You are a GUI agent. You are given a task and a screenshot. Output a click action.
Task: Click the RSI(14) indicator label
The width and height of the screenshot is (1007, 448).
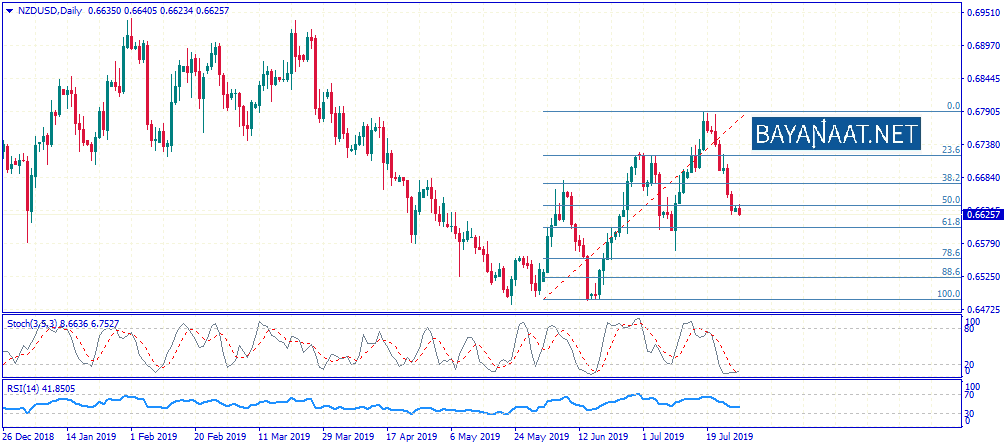tap(22, 387)
